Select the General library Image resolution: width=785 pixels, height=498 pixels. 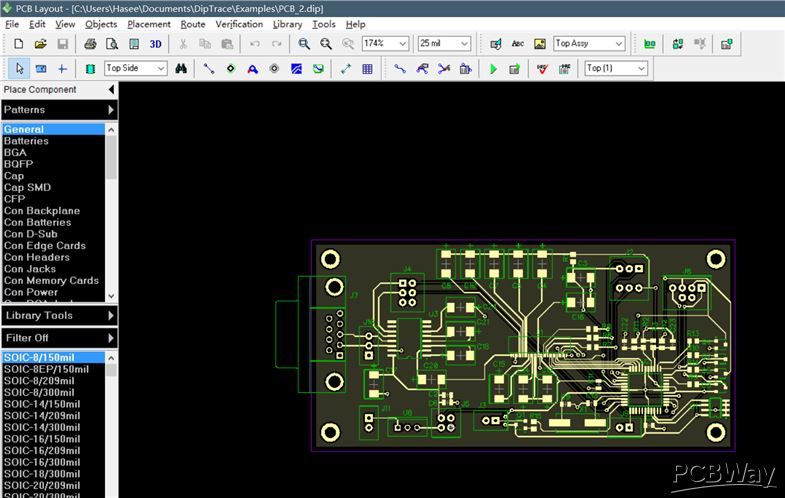[x=53, y=129]
